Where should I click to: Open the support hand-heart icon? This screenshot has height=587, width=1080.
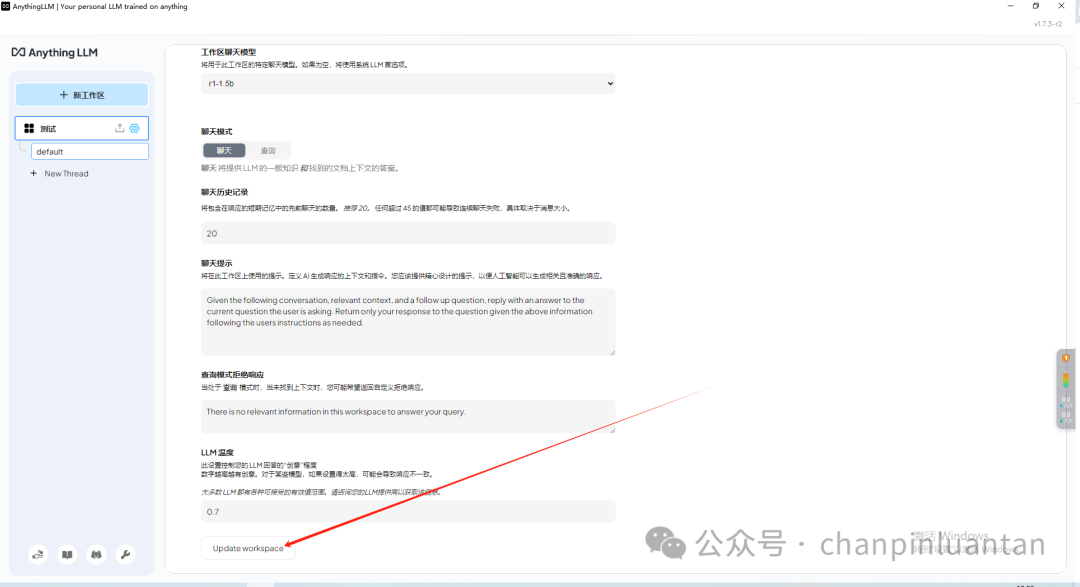[38, 555]
